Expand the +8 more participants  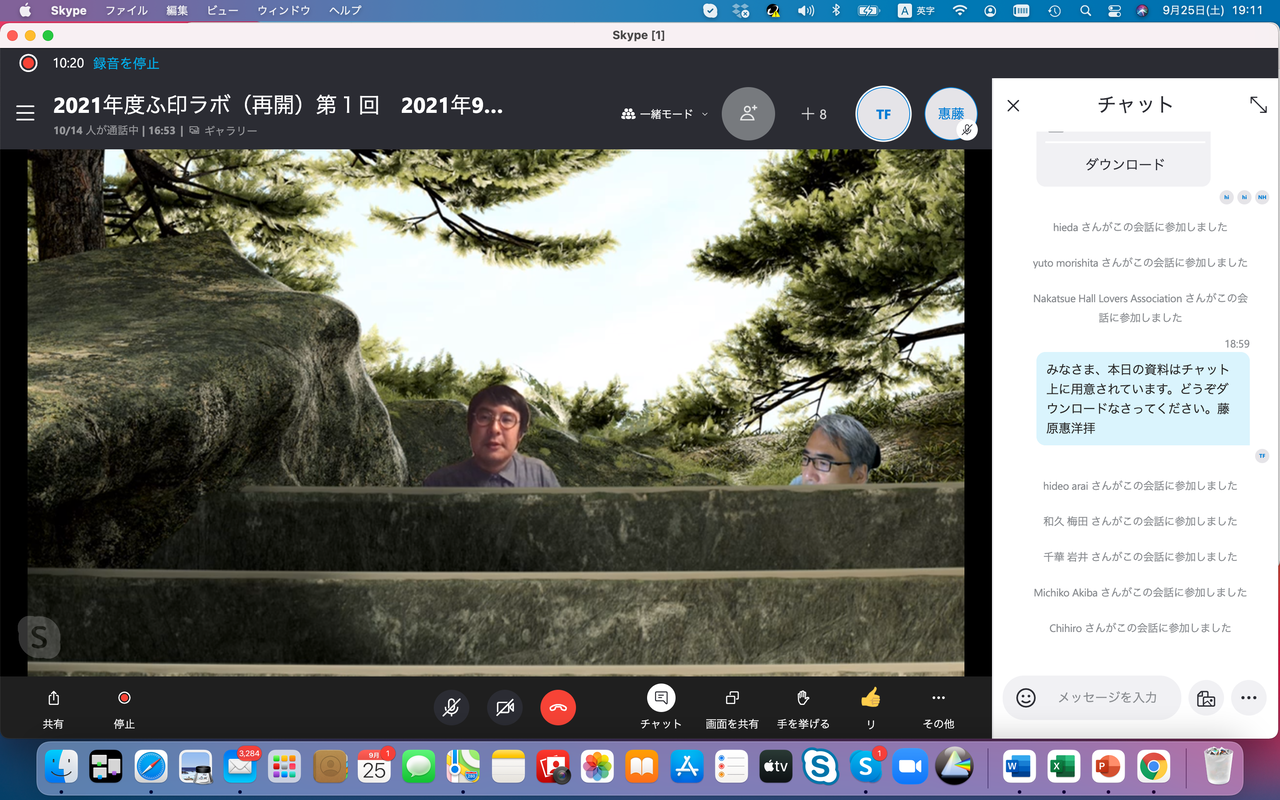pyautogui.click(x=814, y=114)
